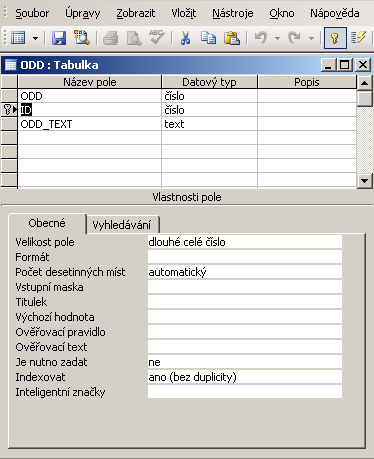374x459 pixels.
Task: Toggle the Primary Key button
Action: (x=335, y=38)
